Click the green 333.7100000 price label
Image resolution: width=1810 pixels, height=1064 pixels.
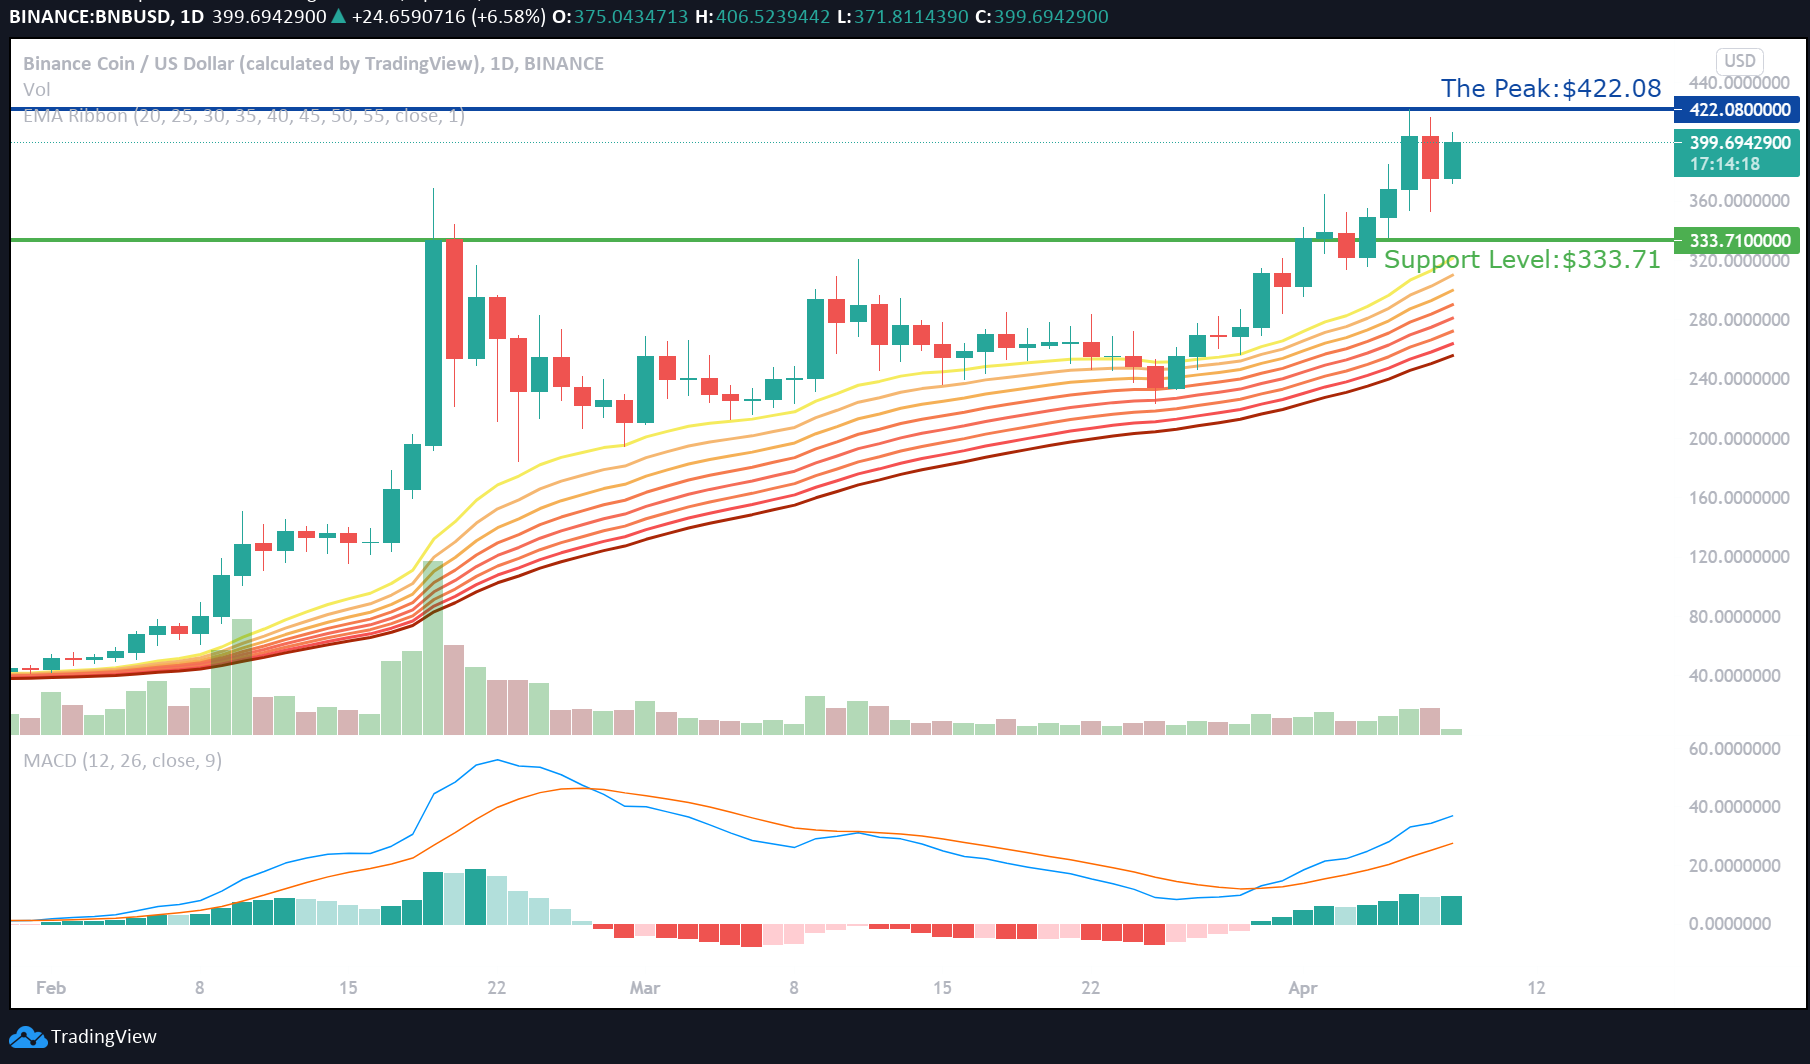tap(1736, 241)
